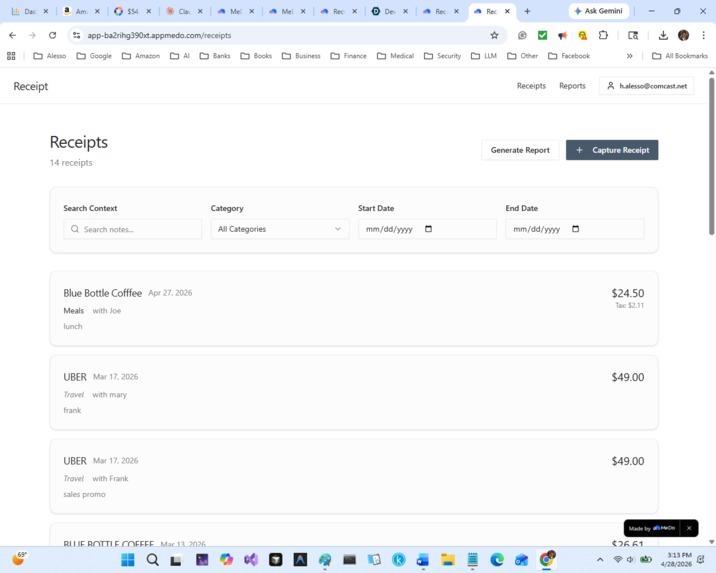
Task: Open the h.alesso@comcast.net account button
Action: (x=647, y=86)
